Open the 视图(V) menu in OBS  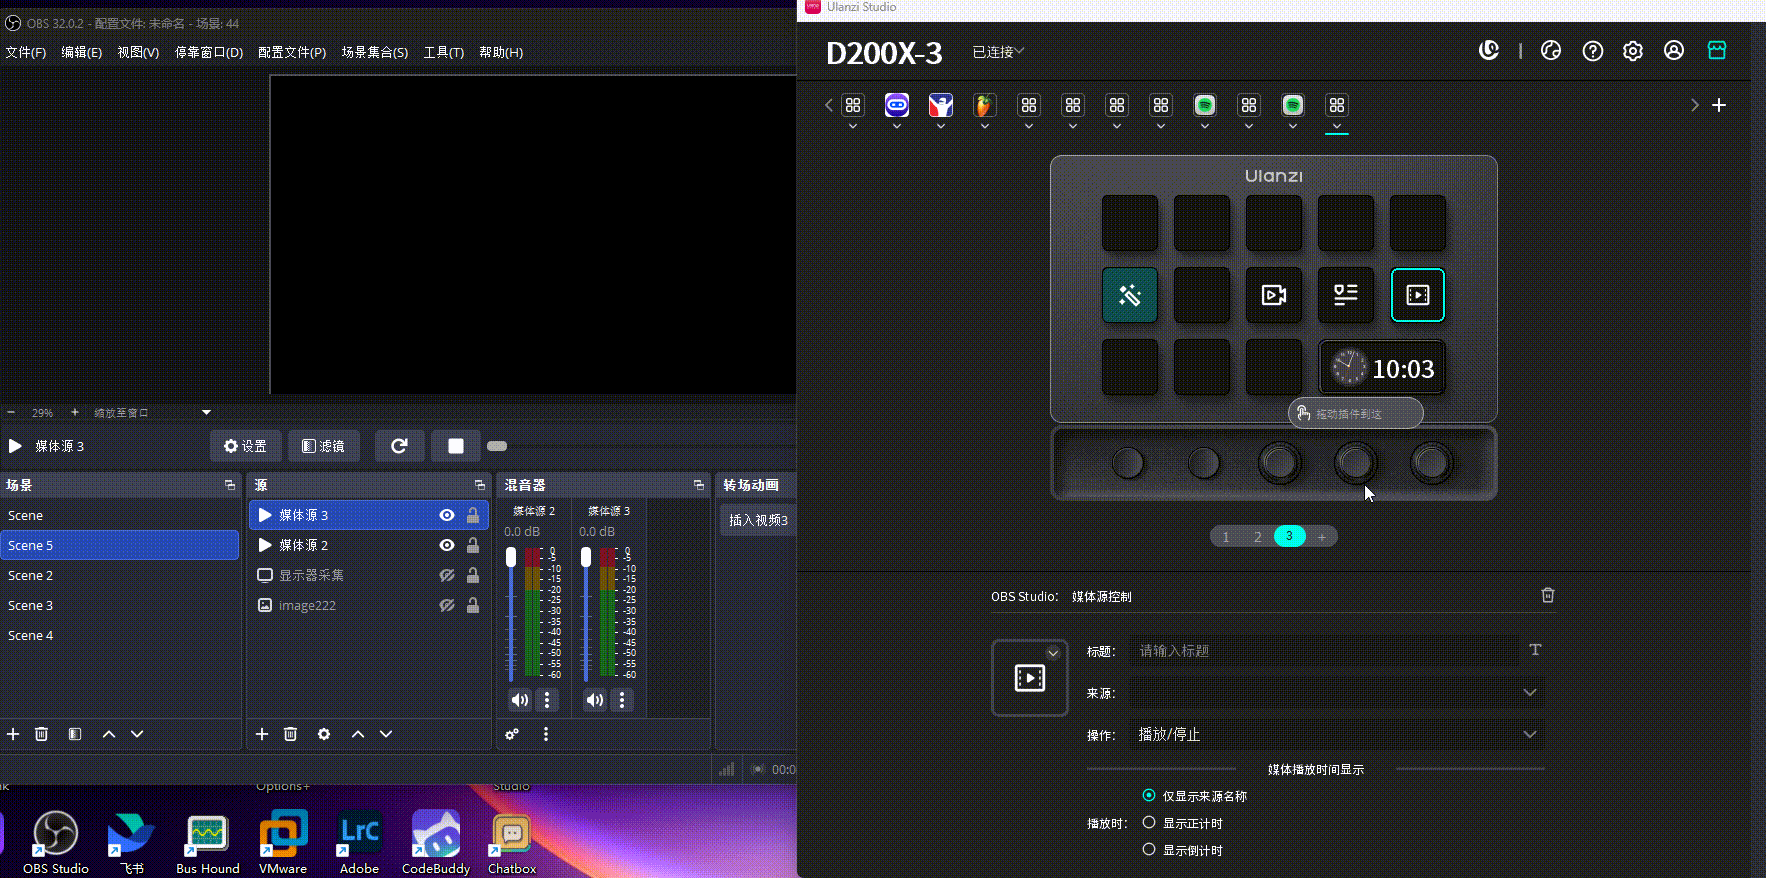pos(138,52)
